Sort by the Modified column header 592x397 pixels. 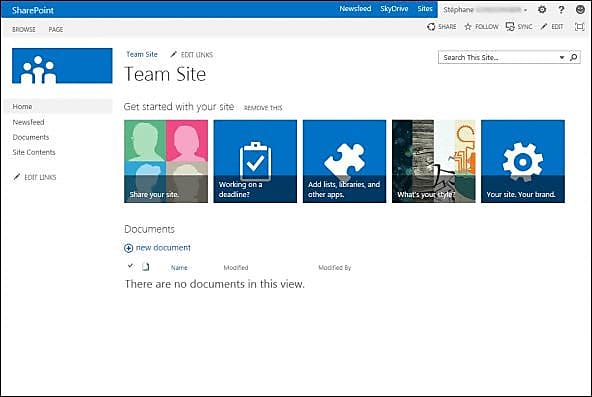click(x=236, y=268)
